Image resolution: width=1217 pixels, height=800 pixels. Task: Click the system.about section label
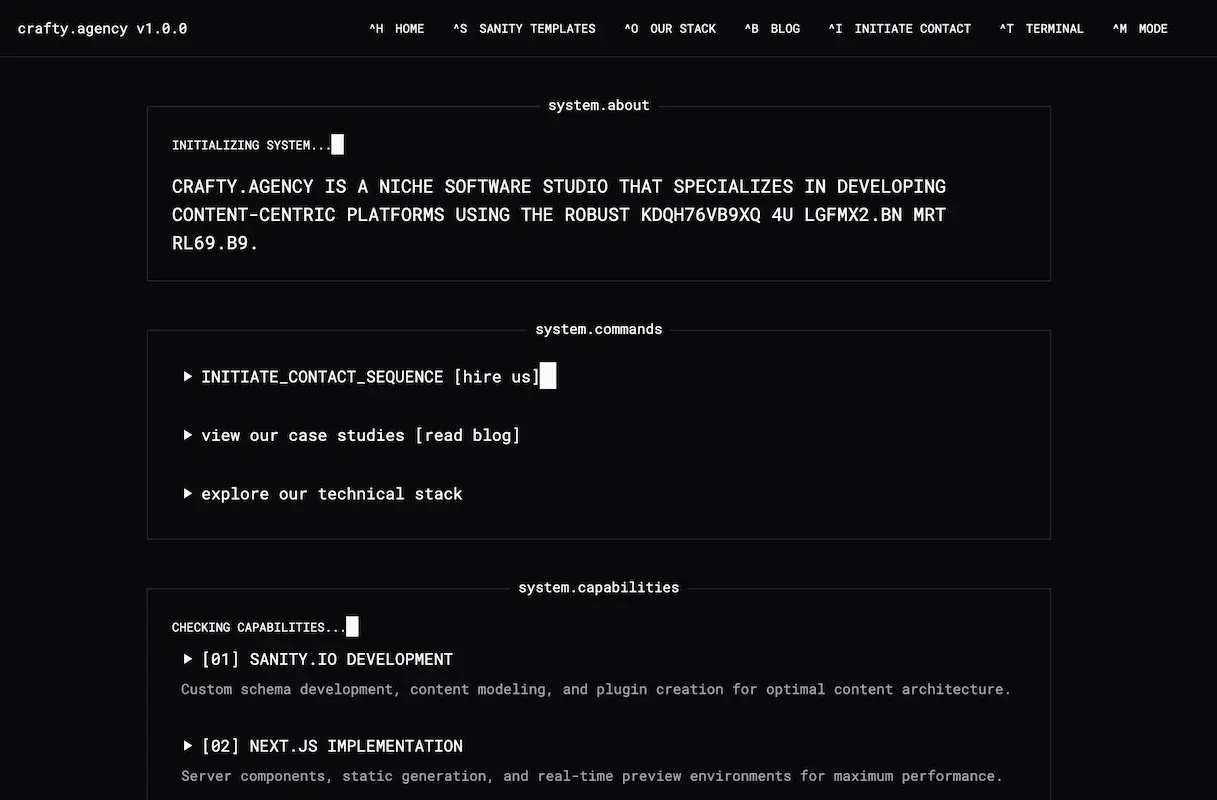coord(599,105)
